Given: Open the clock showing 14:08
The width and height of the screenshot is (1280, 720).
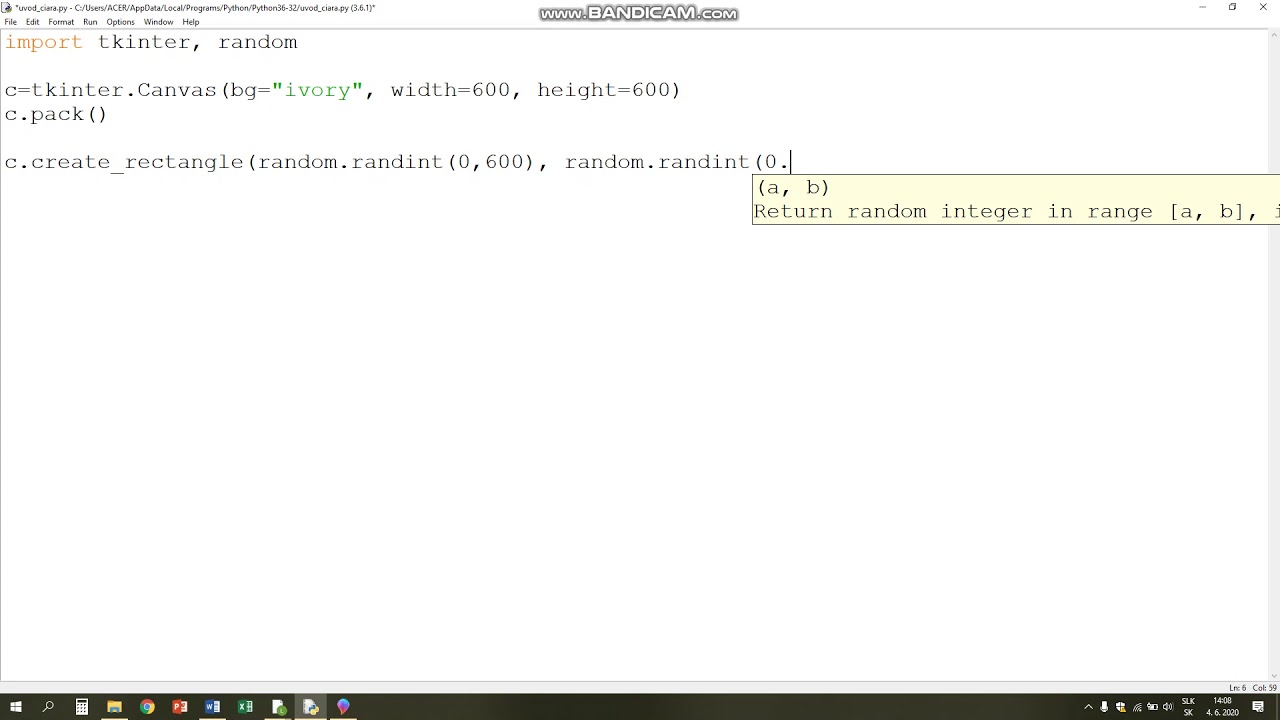Looking at the screenshot, I should pyautogui.click(x=1222, y=707).
